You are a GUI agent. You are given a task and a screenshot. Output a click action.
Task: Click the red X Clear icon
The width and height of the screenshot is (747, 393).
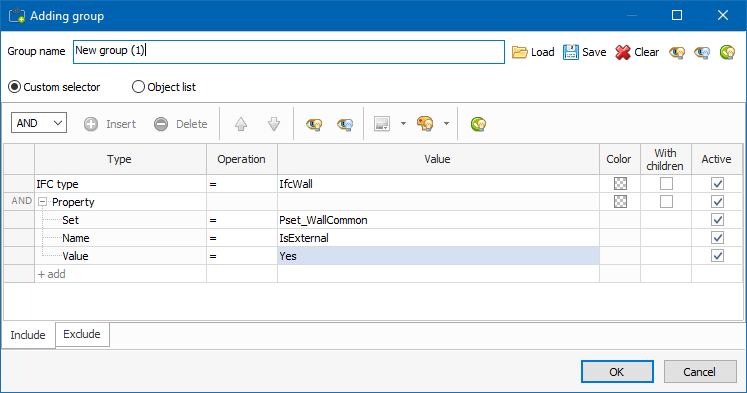tap(622, 52)
